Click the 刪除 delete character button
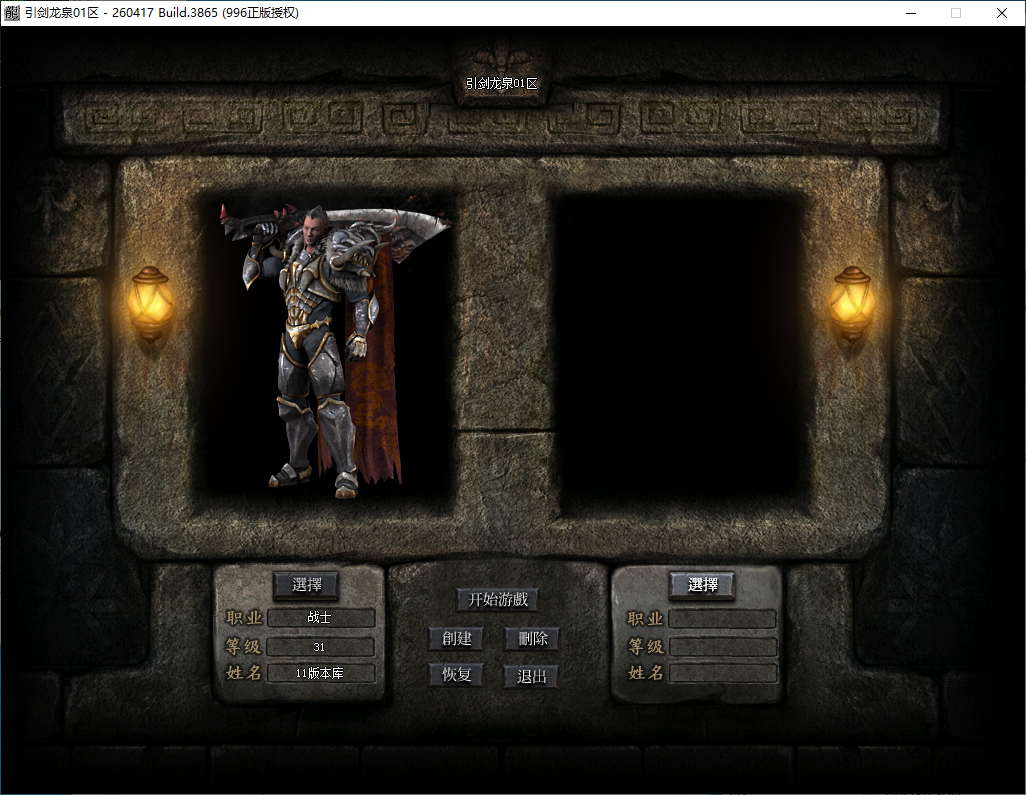The width and height of the screenshot is (1026, 795). click(531, 639)
